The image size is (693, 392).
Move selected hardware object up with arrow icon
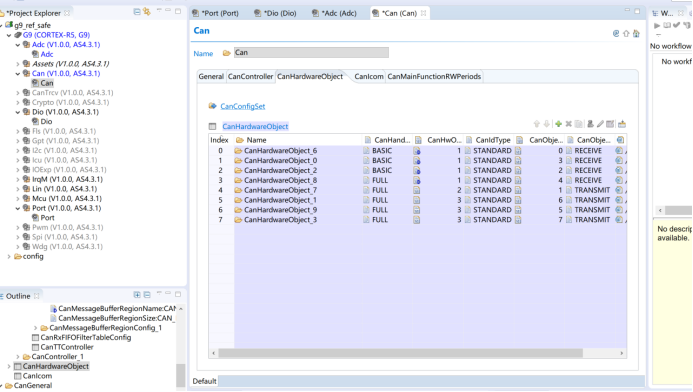[x=537, y=124]
